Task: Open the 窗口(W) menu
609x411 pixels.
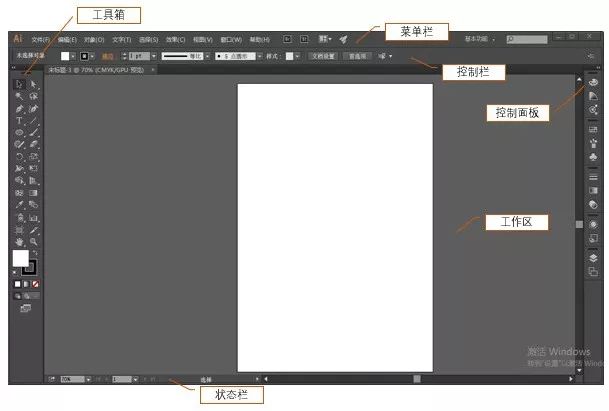Action: click(231, 40)
